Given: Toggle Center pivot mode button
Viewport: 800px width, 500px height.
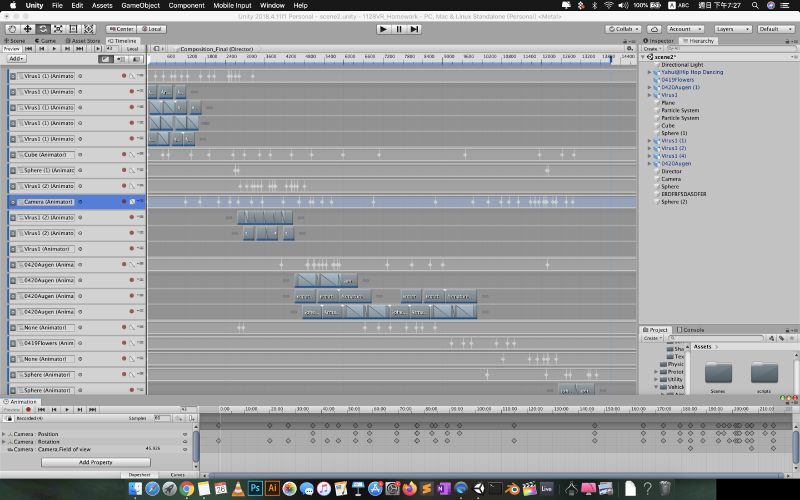Looking at the screenshot, I should 121,29.
